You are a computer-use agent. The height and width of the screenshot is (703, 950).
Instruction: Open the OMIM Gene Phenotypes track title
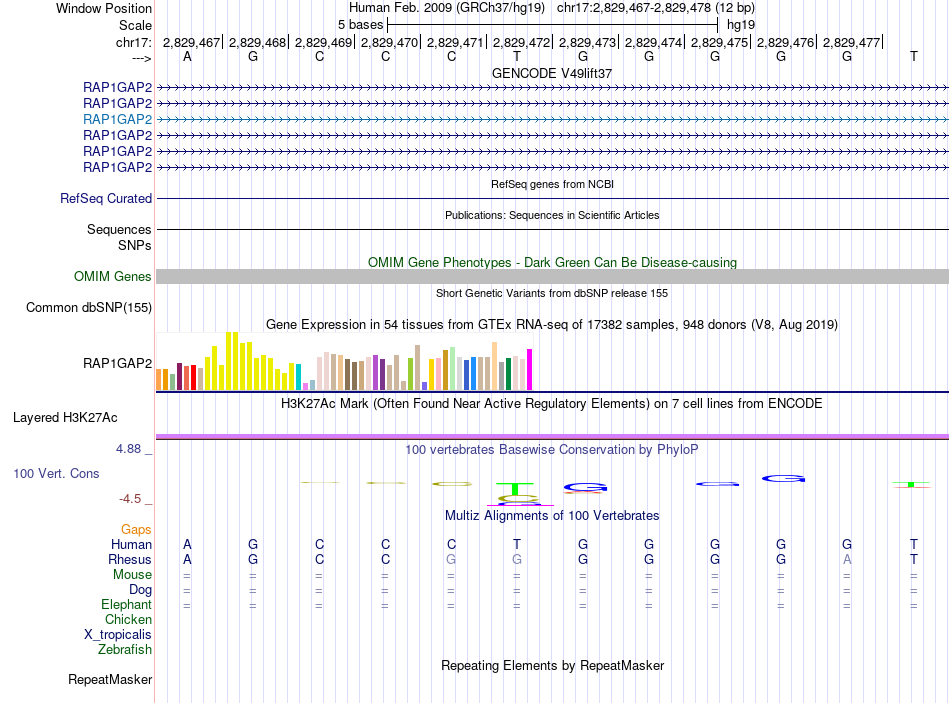tap(553, 262)
